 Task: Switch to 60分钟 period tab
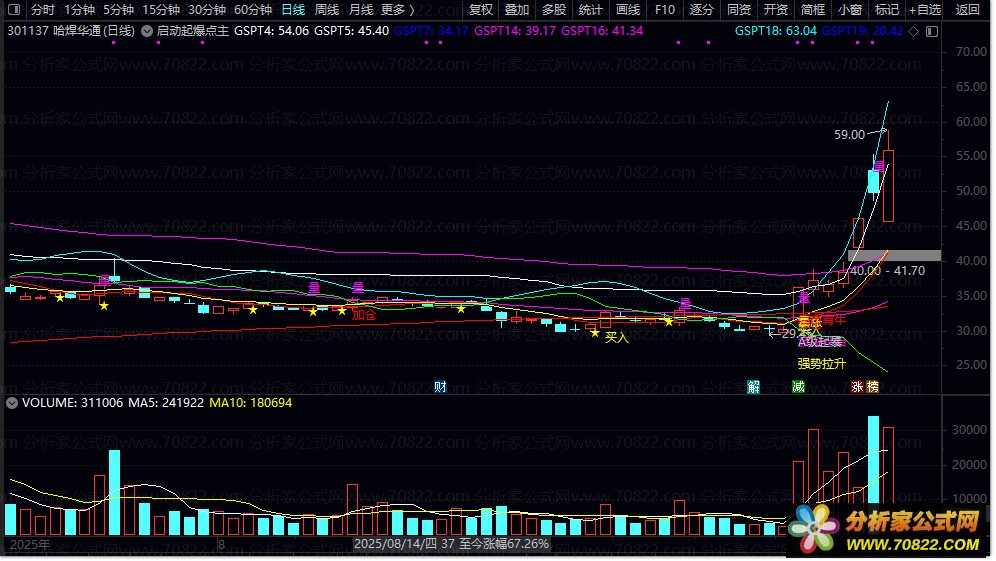(252, 10)
